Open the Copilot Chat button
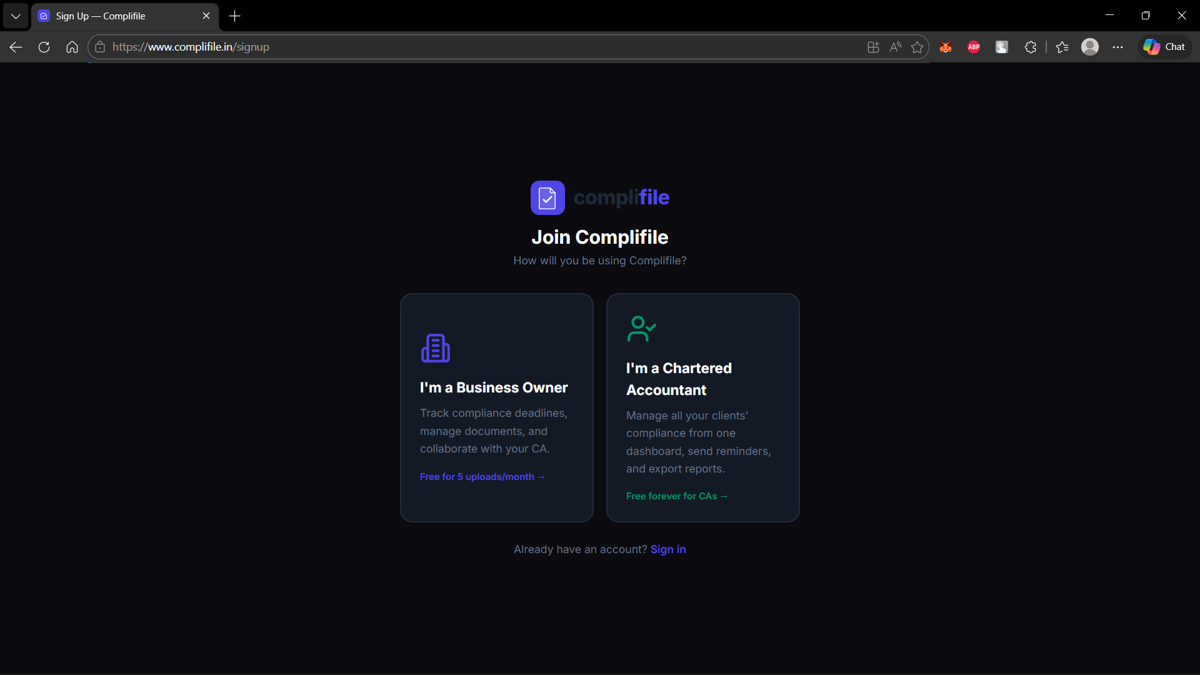 (1165, 47)
